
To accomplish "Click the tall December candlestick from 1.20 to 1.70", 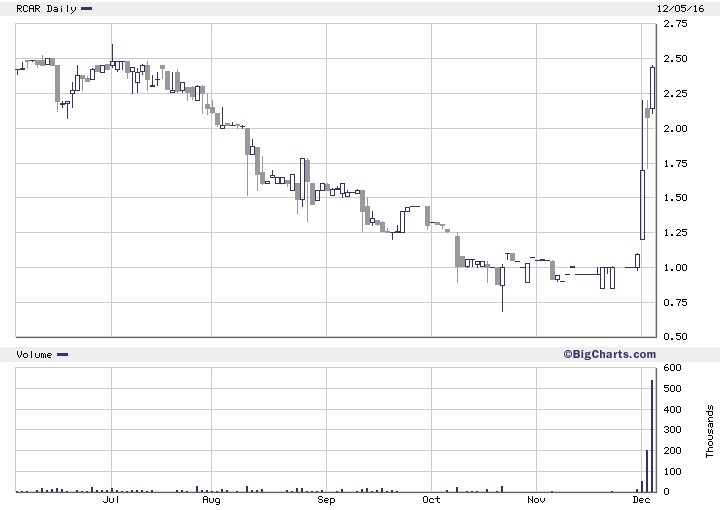I will [642, 205].
